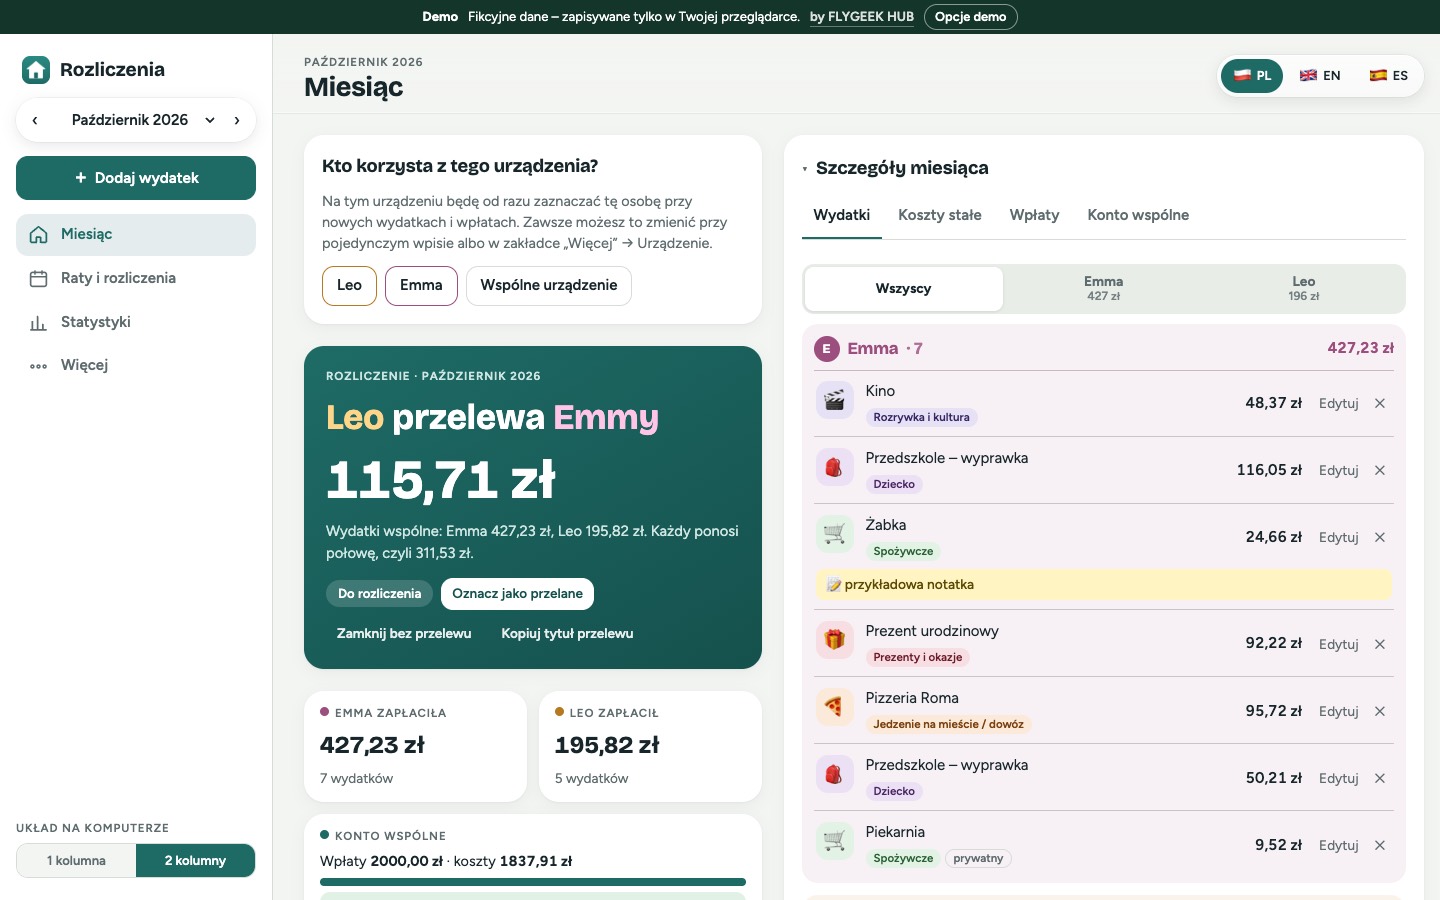Click the Konto wspólne progress bar

coord(533,882)
